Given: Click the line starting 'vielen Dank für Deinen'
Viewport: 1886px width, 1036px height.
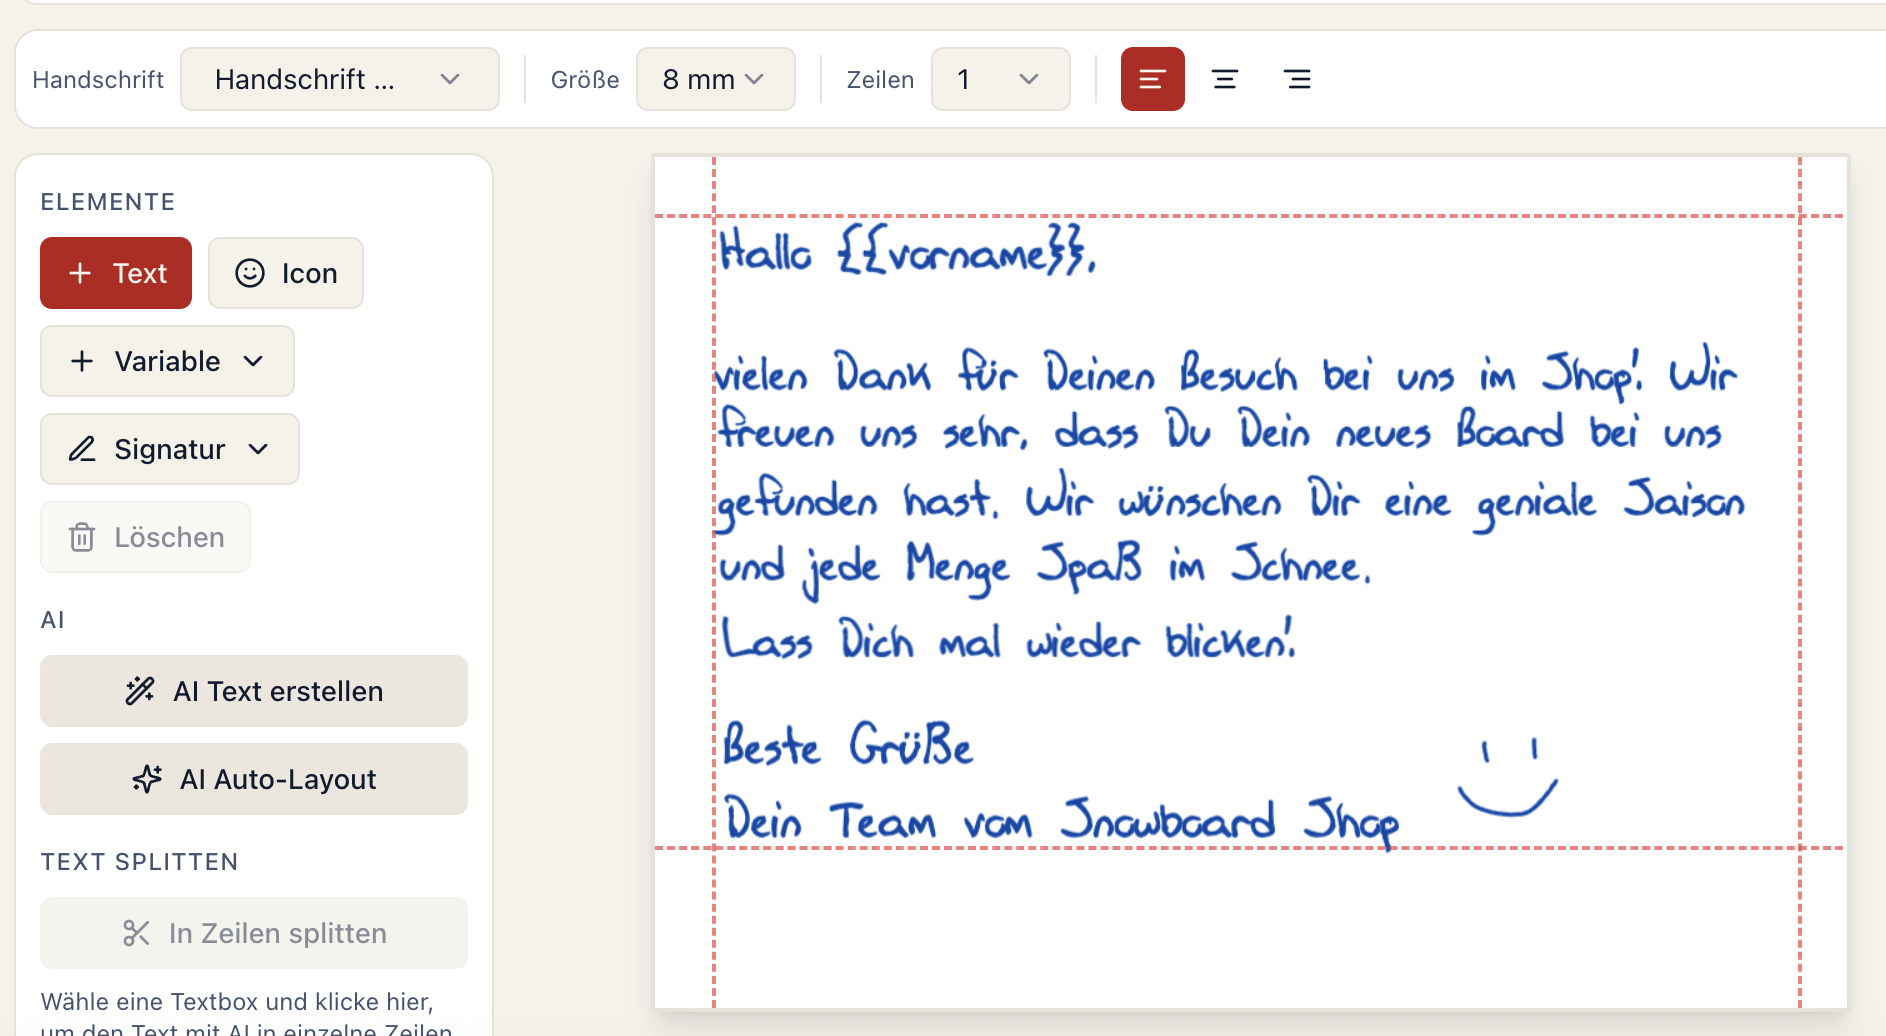Looking at the screenshot, I should pyautogui.click(x=1227, y=373).
